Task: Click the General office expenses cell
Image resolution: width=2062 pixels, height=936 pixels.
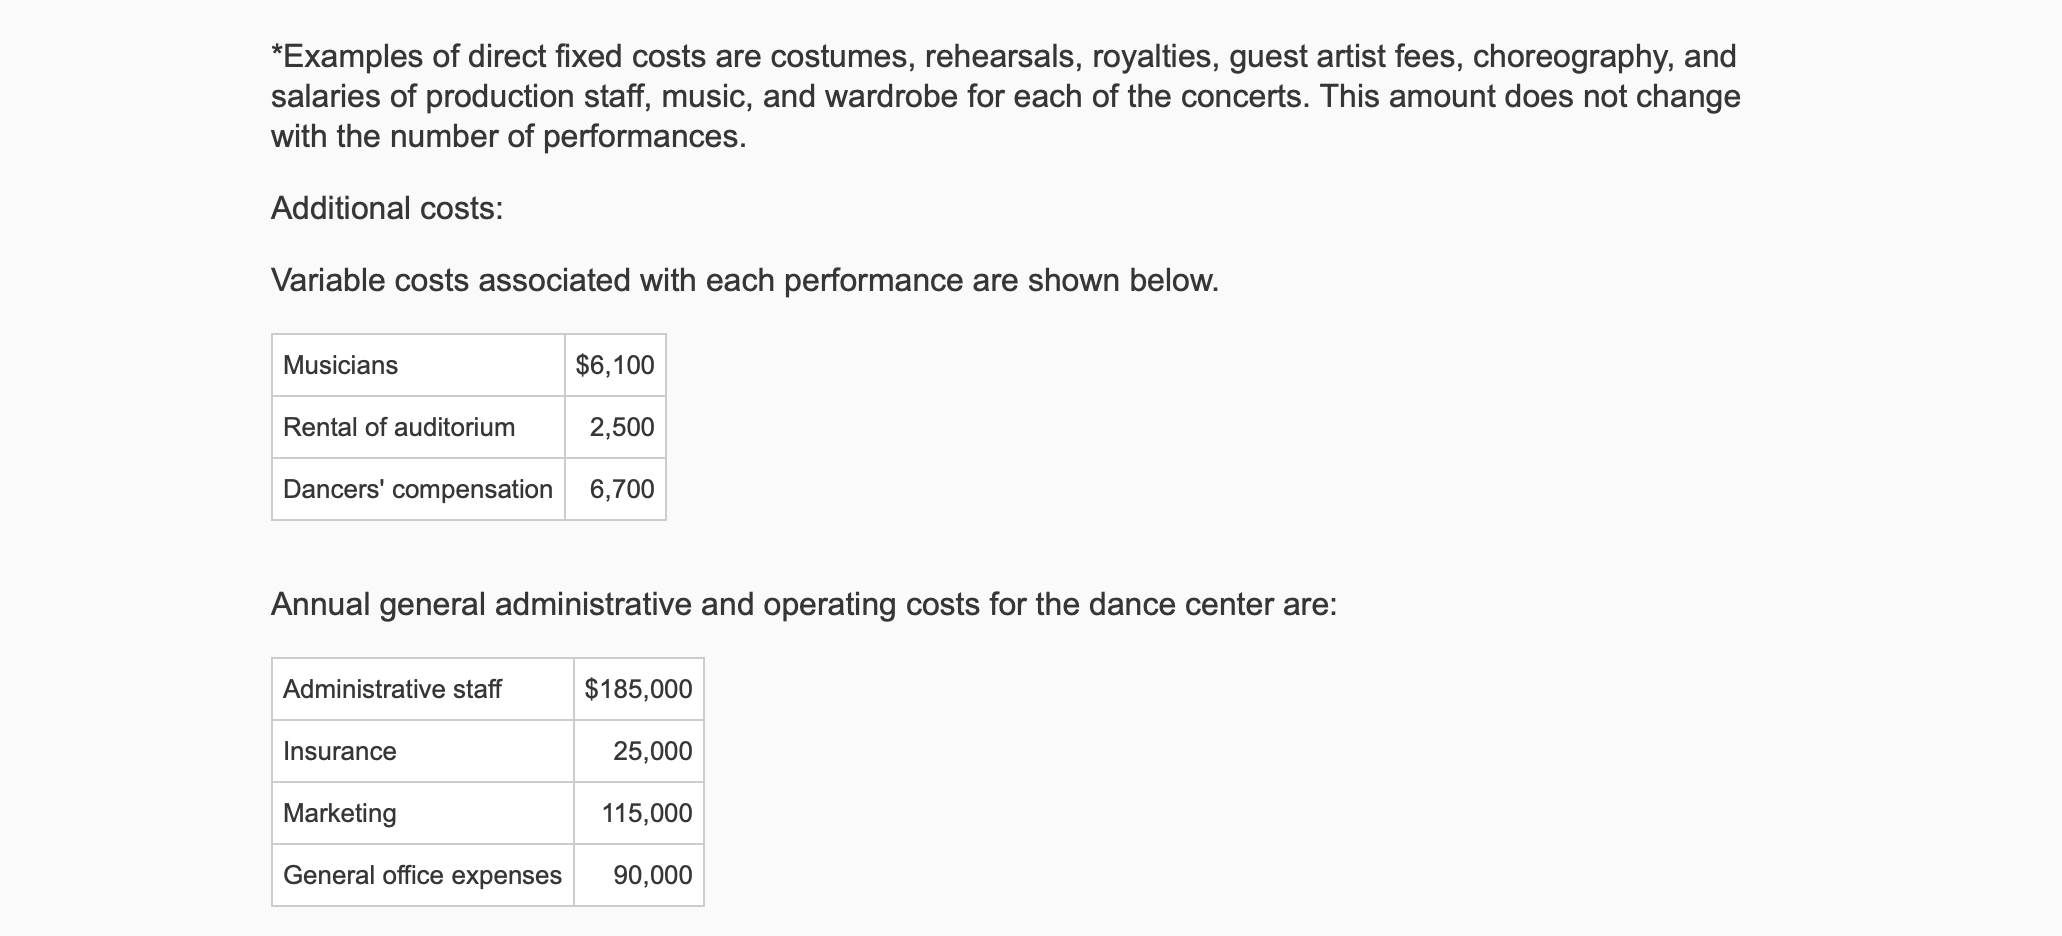Action: (422, 875)
